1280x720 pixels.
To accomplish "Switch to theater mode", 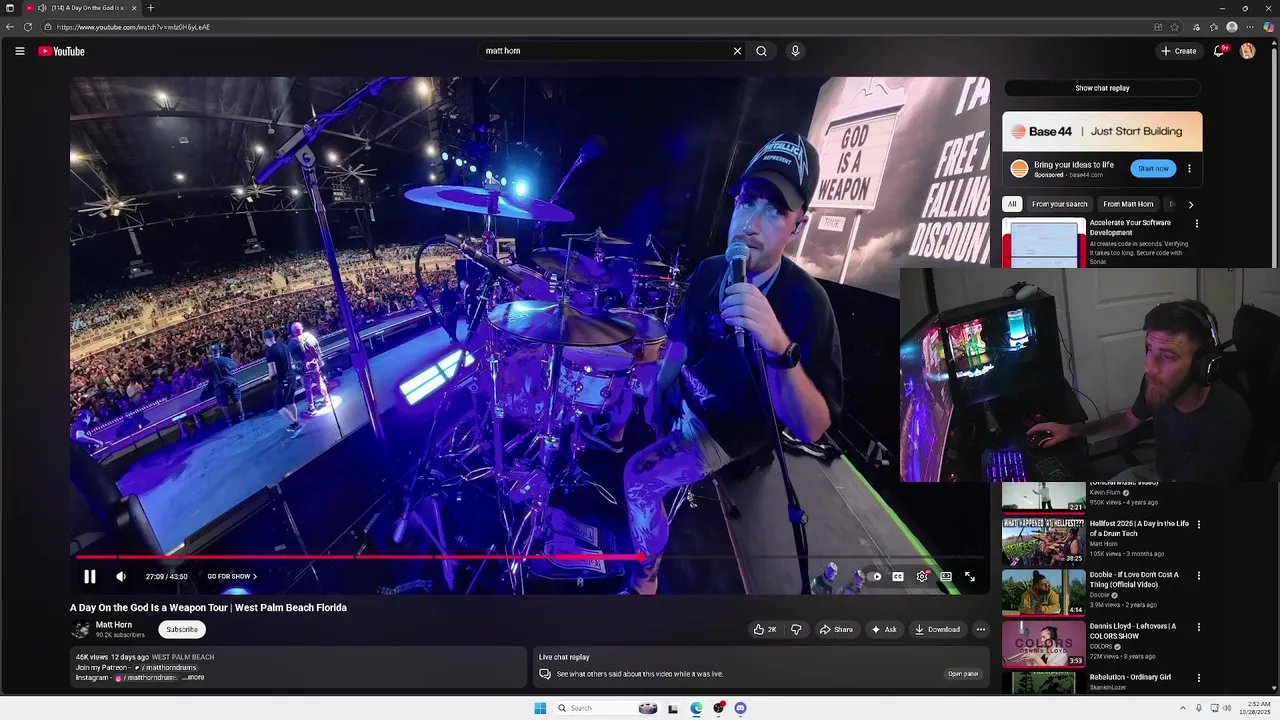I will [946, 576].
